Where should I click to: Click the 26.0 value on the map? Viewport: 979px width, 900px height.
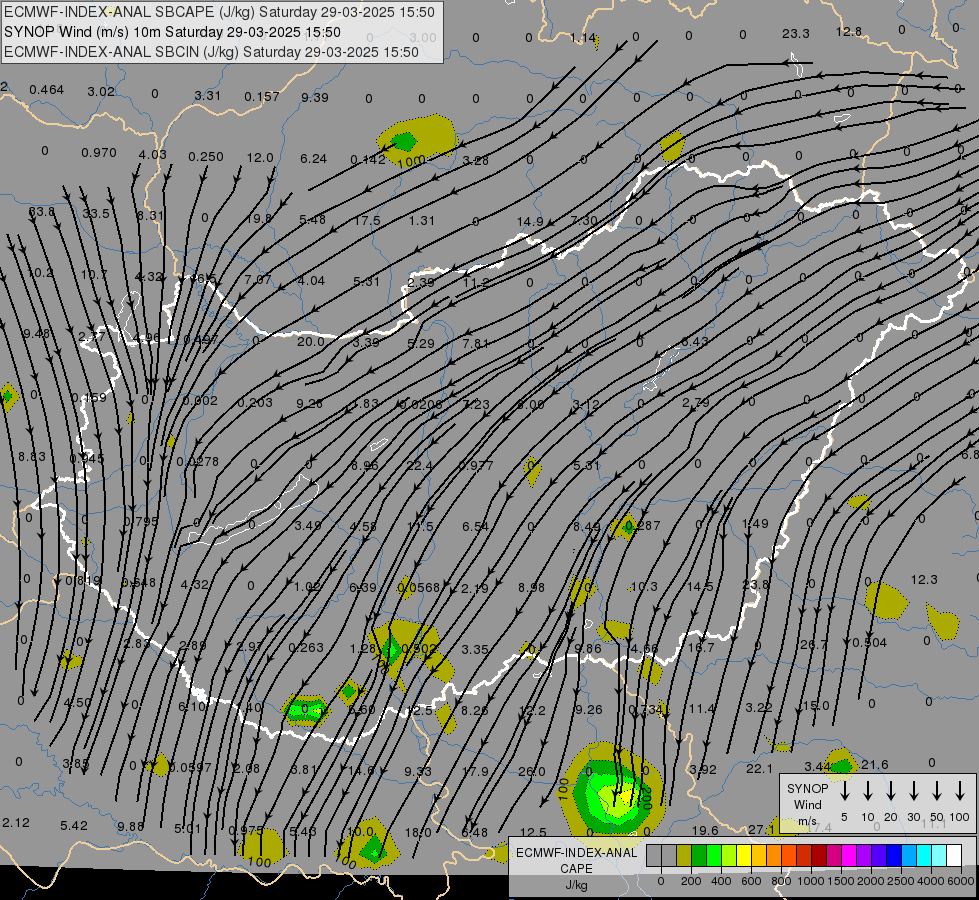(531, 771)
